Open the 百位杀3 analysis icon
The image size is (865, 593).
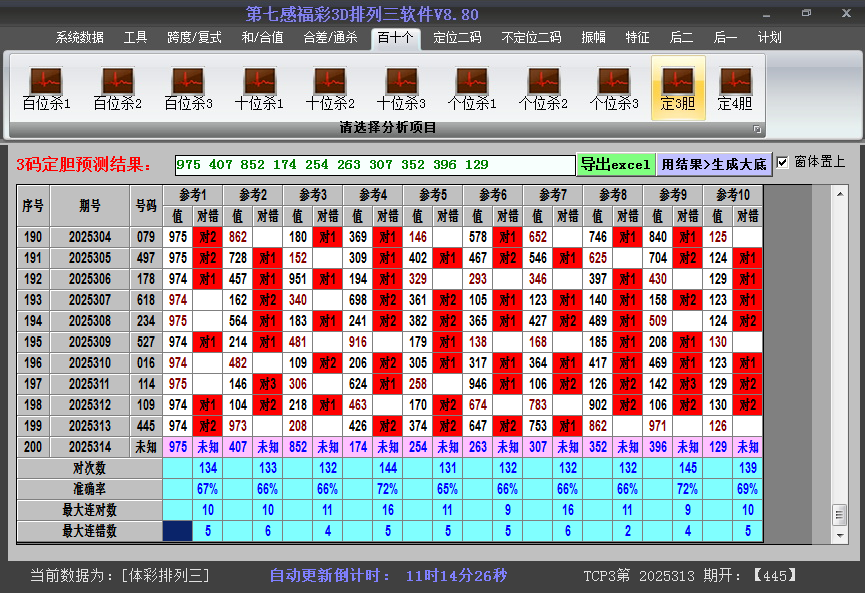point(188,88)
